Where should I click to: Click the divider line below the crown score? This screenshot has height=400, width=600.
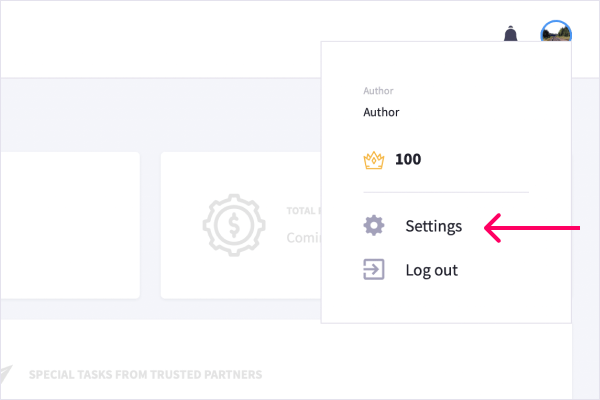(446, 192)
